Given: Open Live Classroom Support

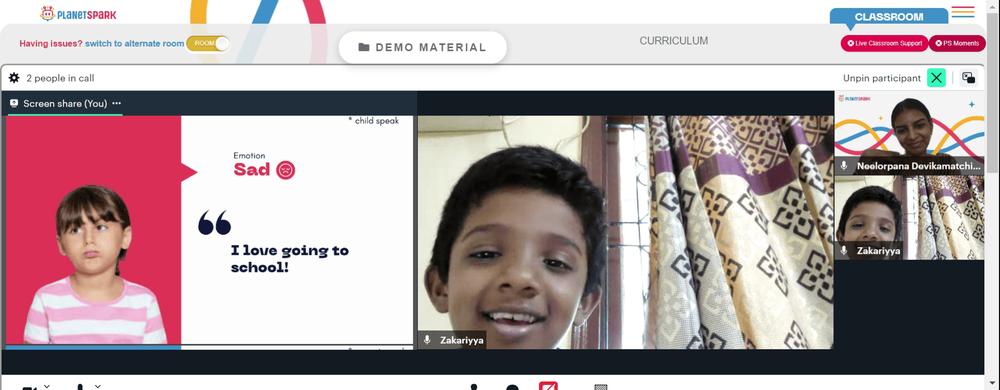Looking at the screenshot, I should pos(884,43).
